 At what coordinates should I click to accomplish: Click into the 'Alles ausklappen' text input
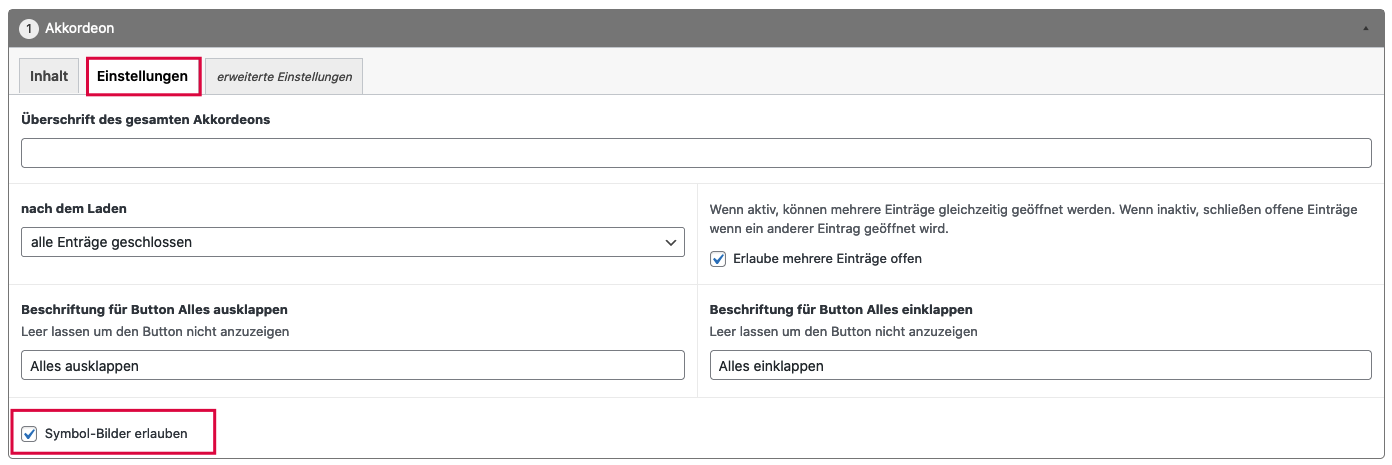click(x=352, y=365)
